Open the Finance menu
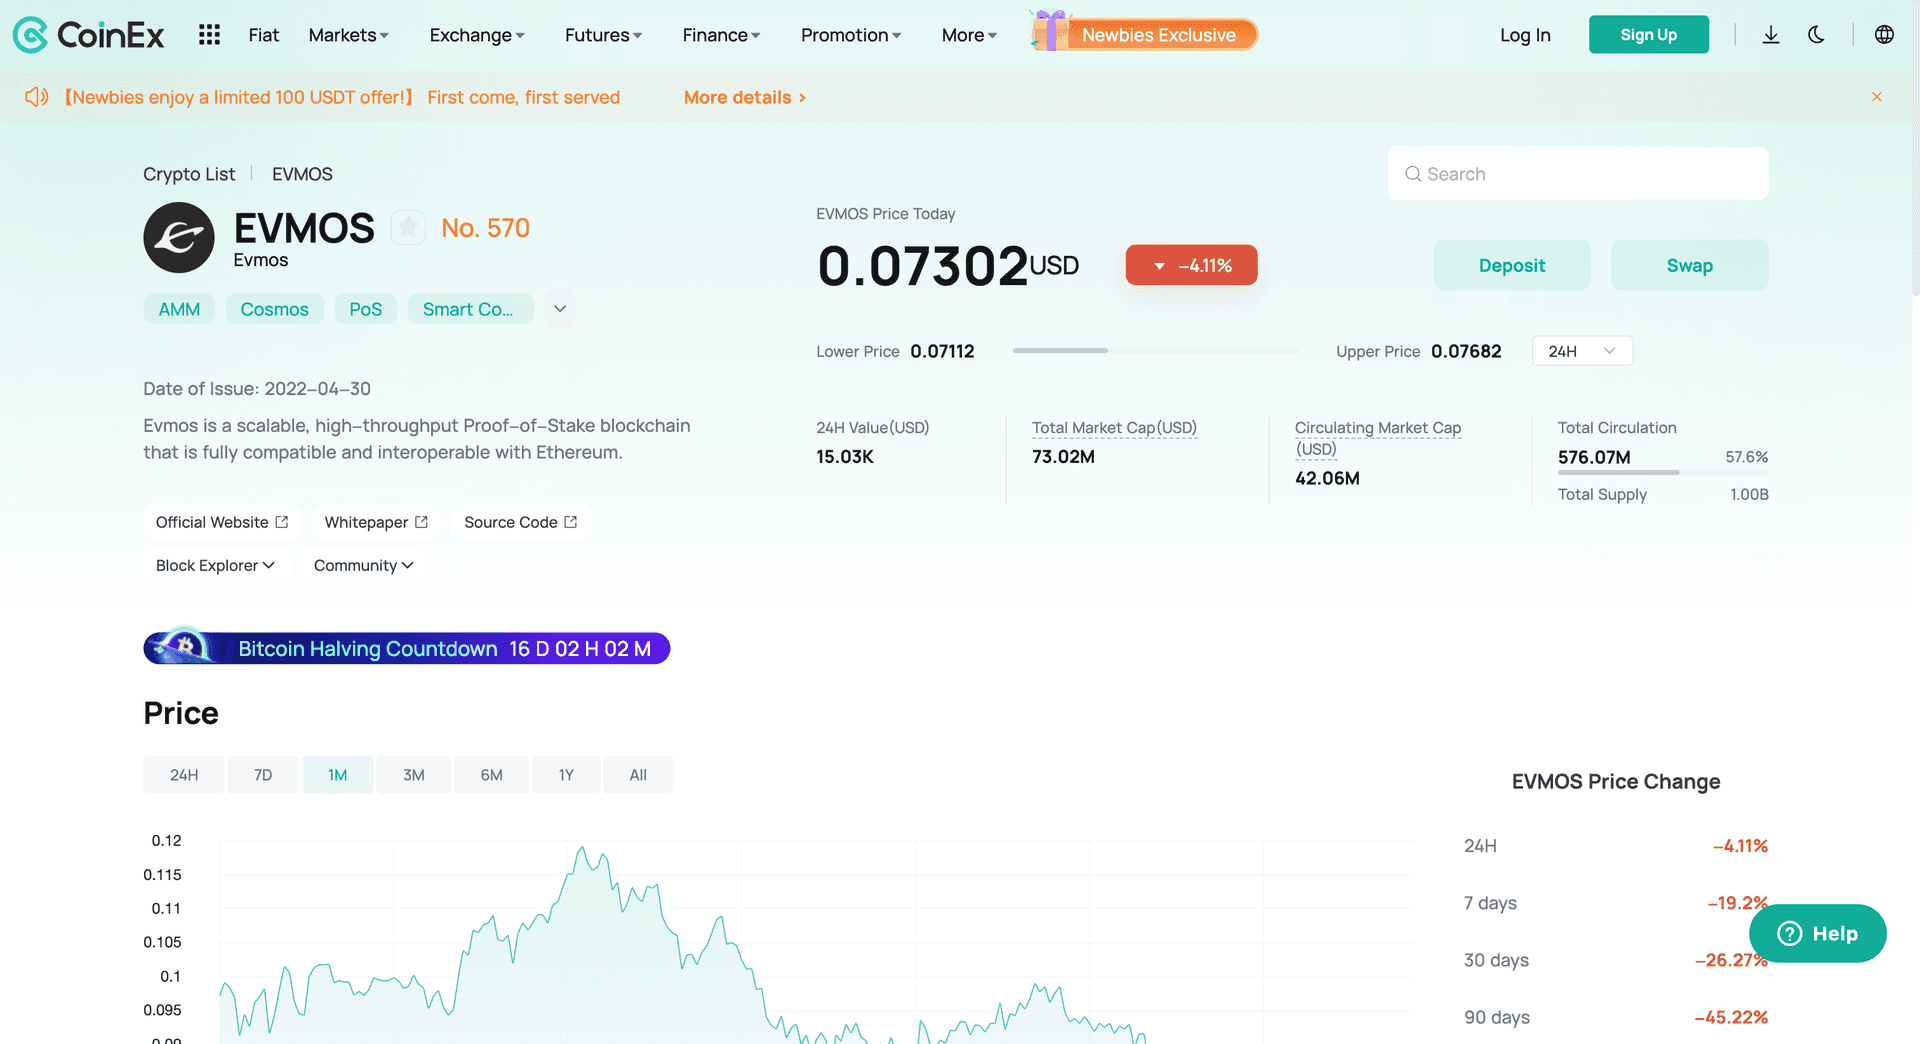 pos(721,35)
